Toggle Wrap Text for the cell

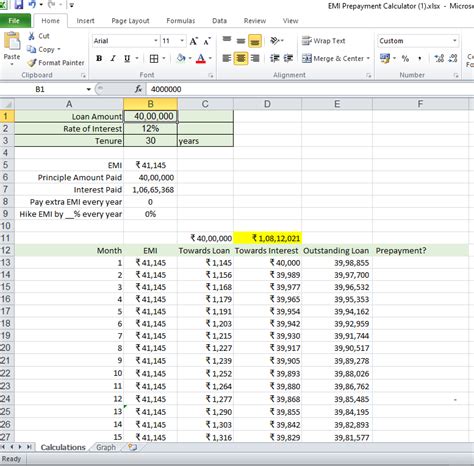tap(323, 41)
